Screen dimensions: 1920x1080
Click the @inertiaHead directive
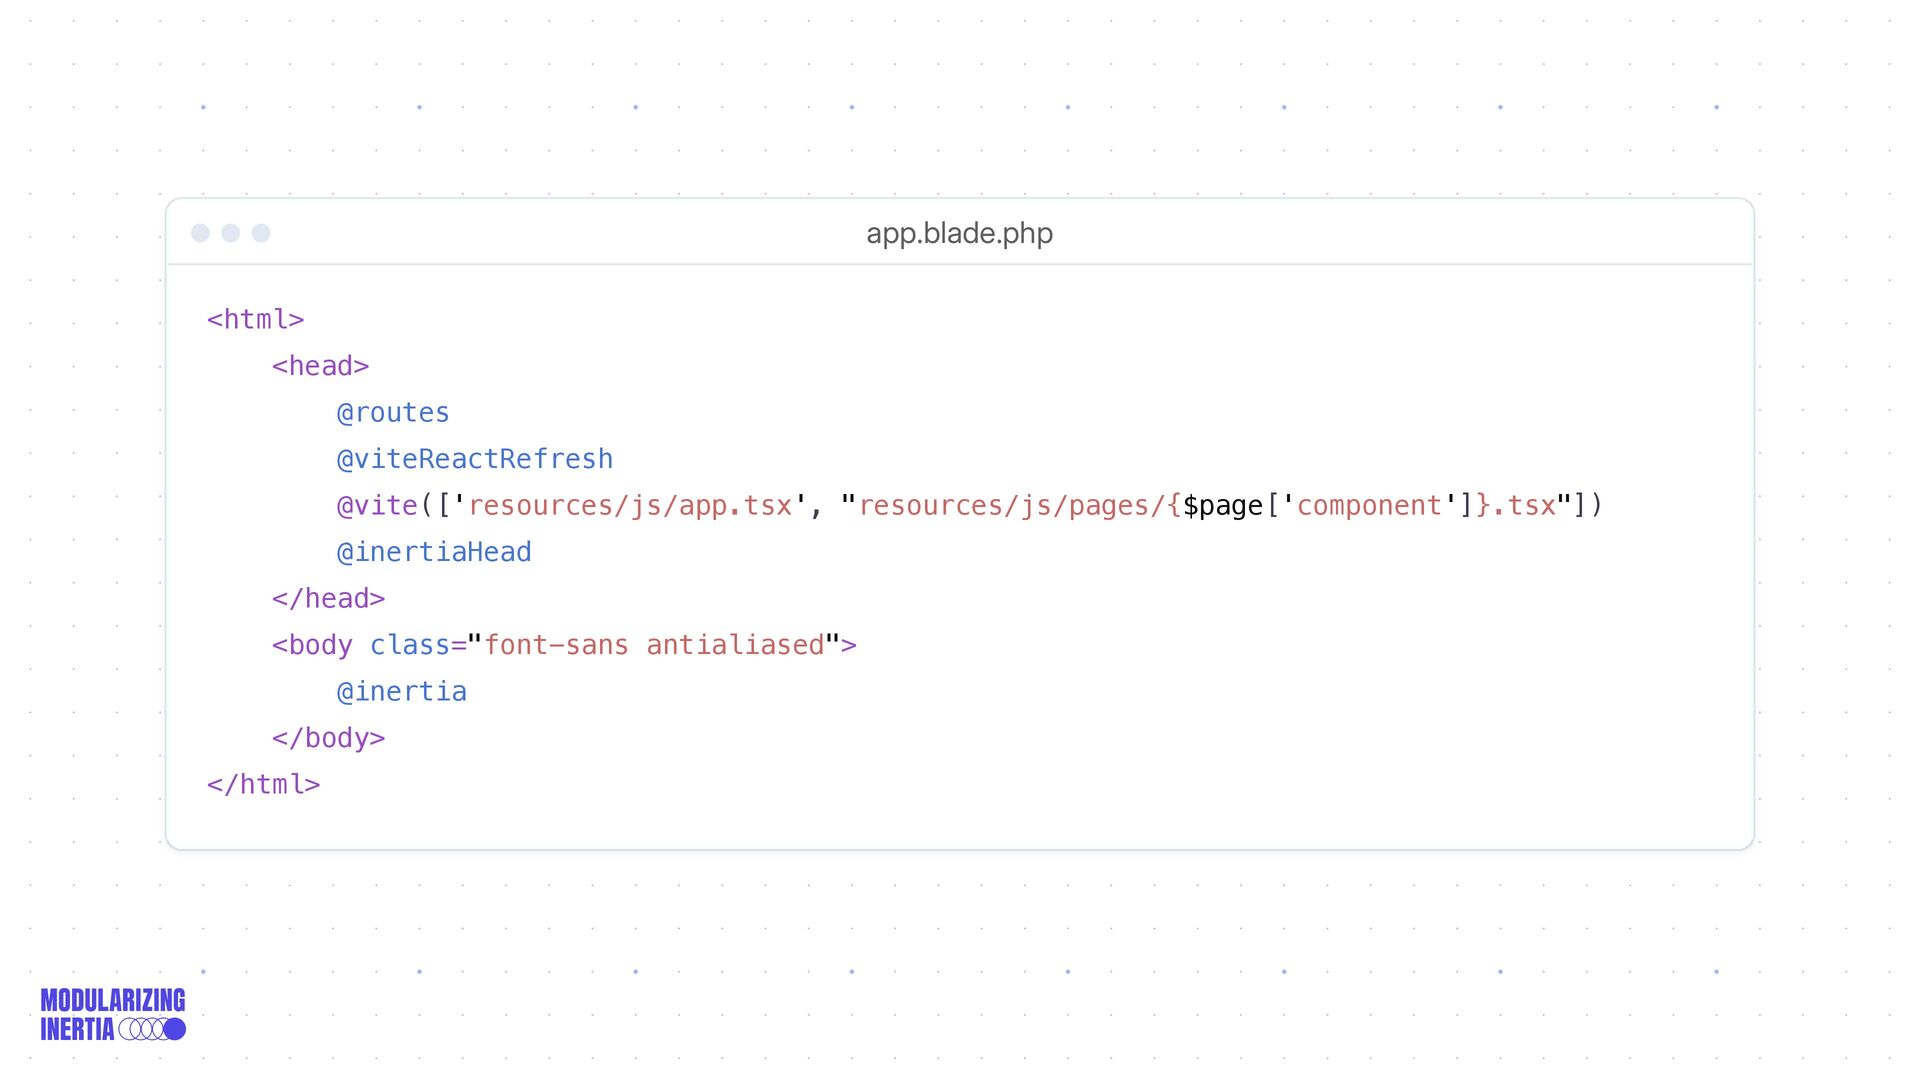tap(434, 552)
